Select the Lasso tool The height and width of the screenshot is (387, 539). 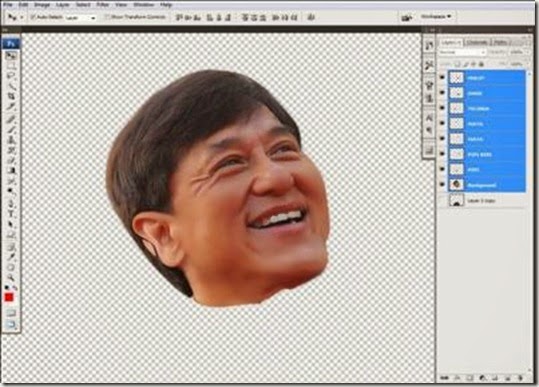11,75
